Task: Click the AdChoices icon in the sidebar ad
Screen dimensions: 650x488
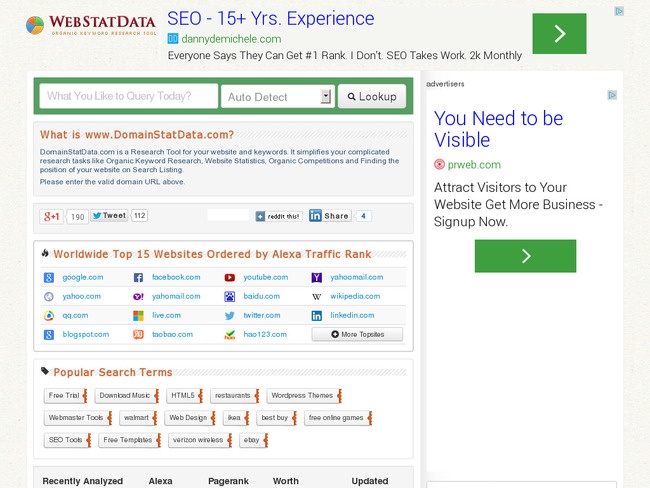Action: click(x=612, y=95)
